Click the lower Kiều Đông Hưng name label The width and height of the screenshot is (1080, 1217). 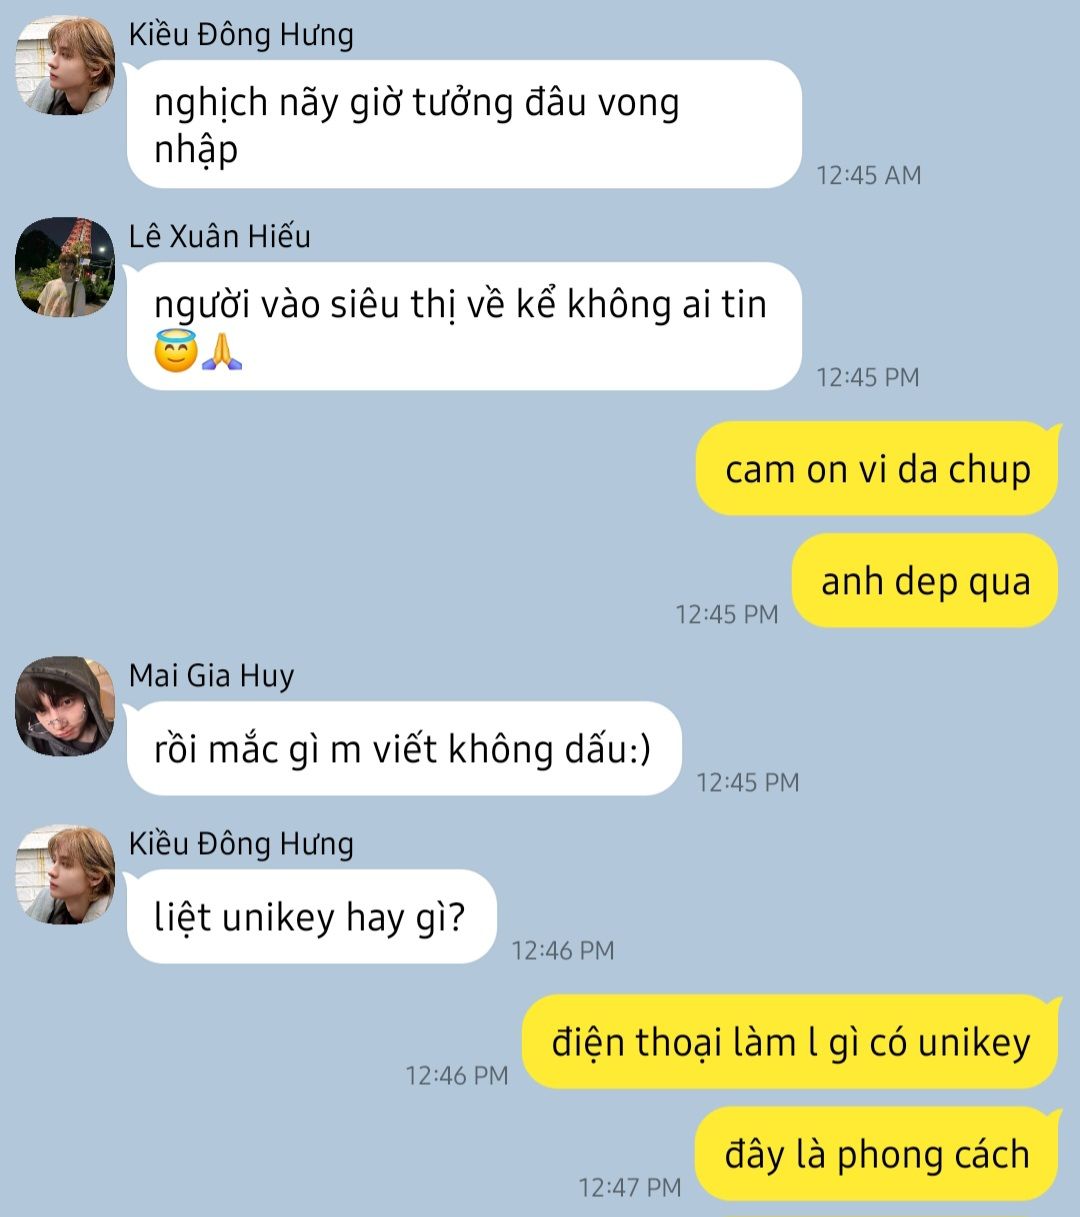[241, 844]
